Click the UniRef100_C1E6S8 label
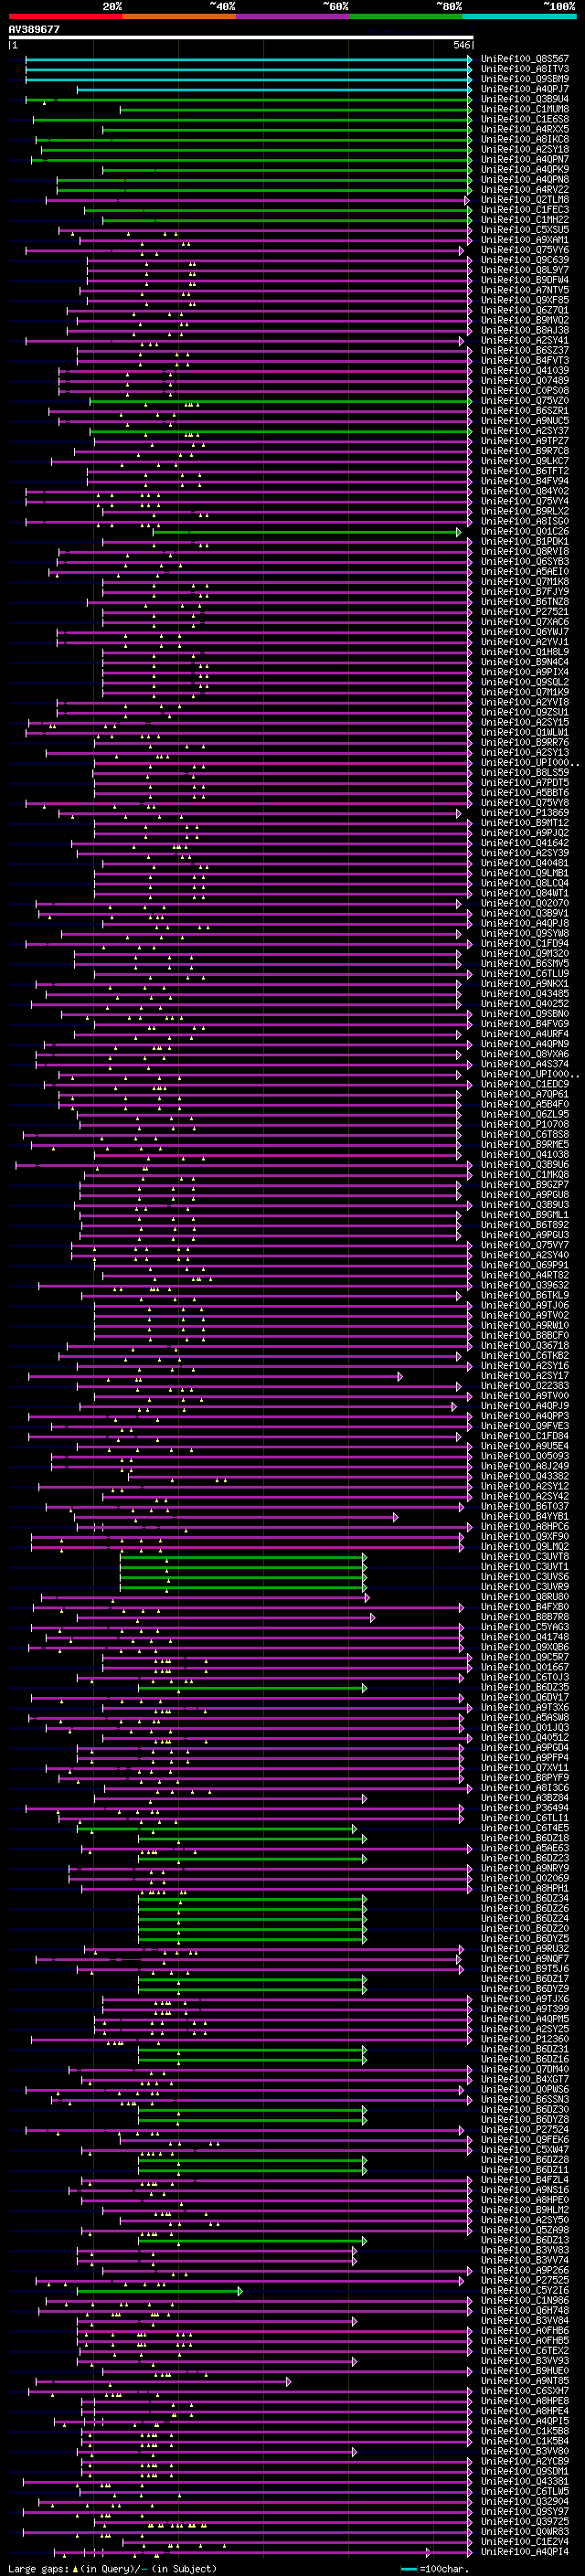Image resolution: width=585 pixels, height=2576 pixels. coord(525,119)
